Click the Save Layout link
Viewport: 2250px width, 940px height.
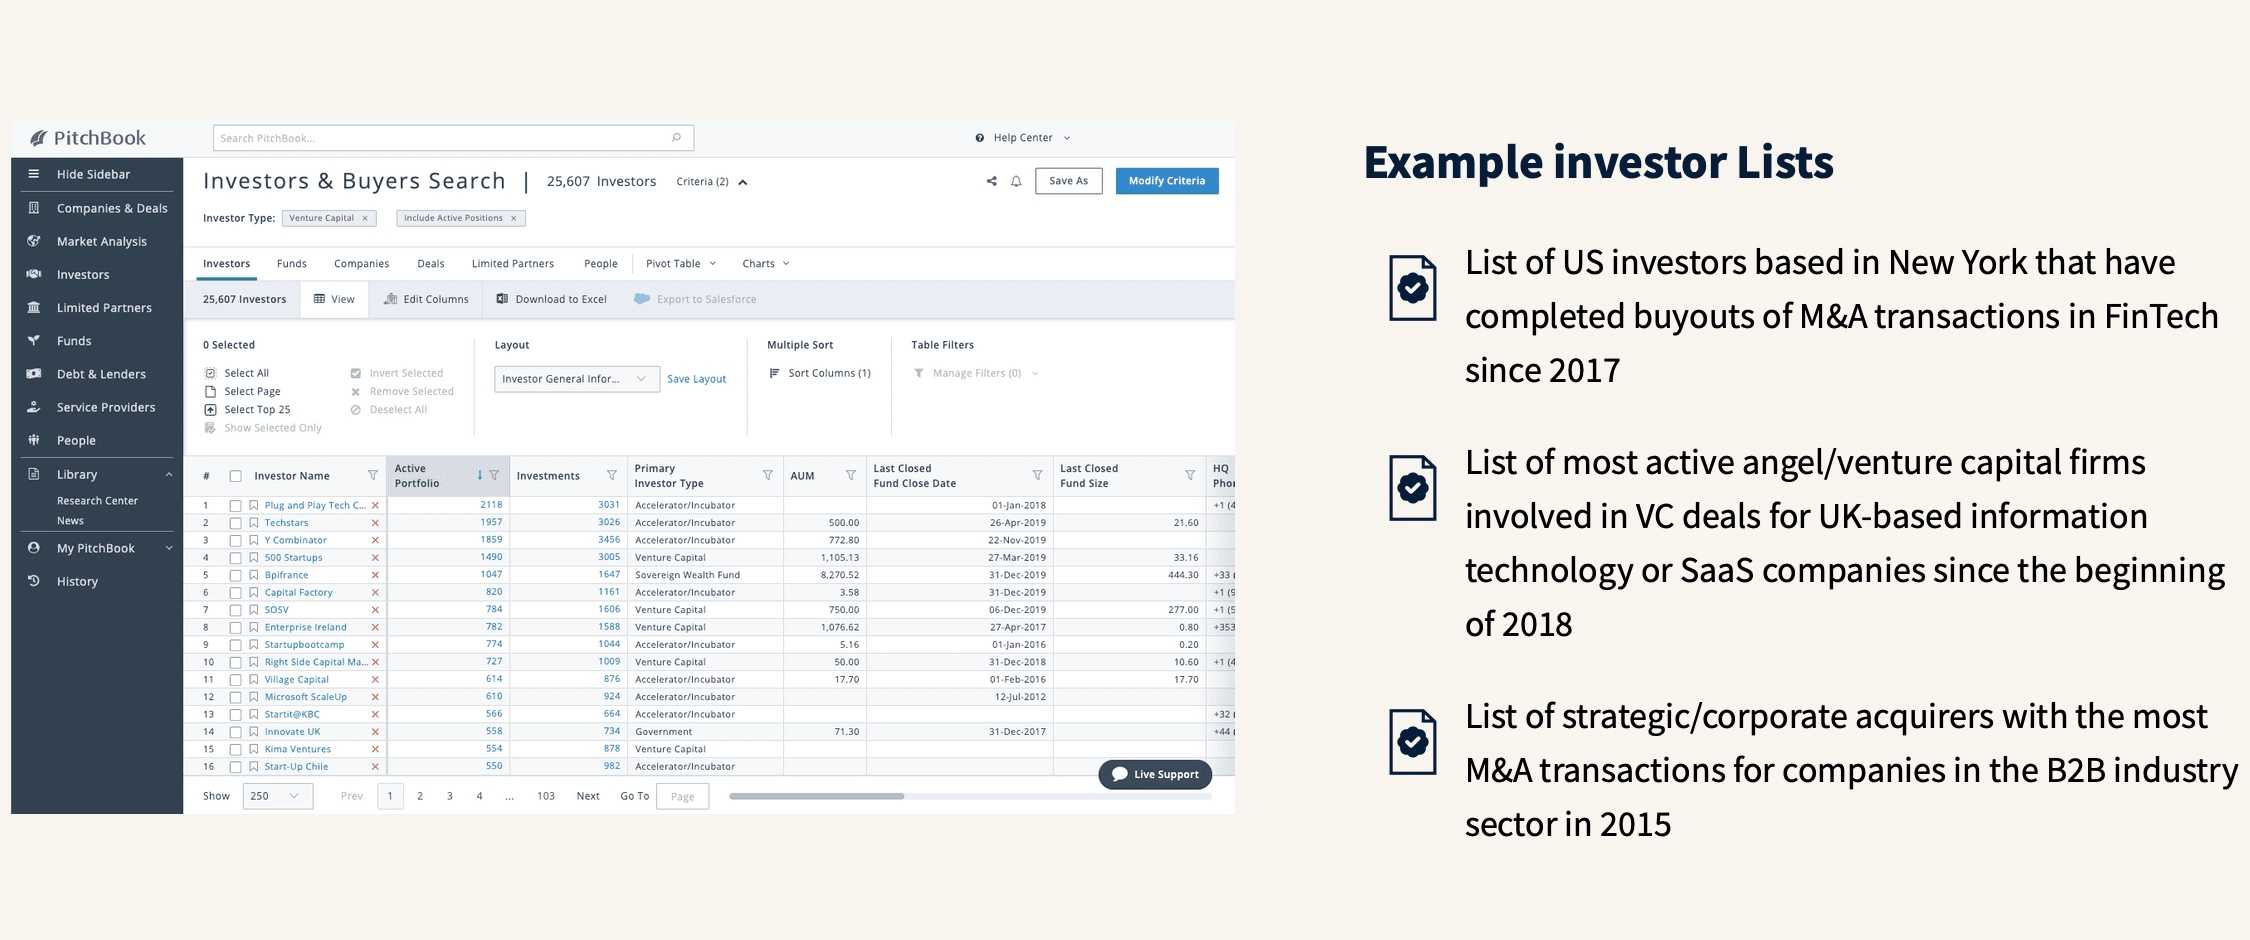[x=697, y=379]
